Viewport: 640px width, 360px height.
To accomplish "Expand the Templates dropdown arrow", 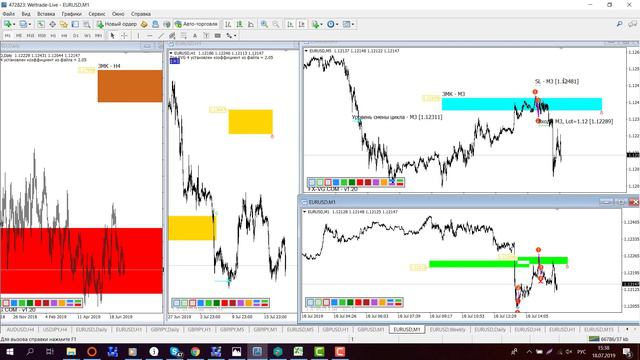I will click(x=353, y=24).
